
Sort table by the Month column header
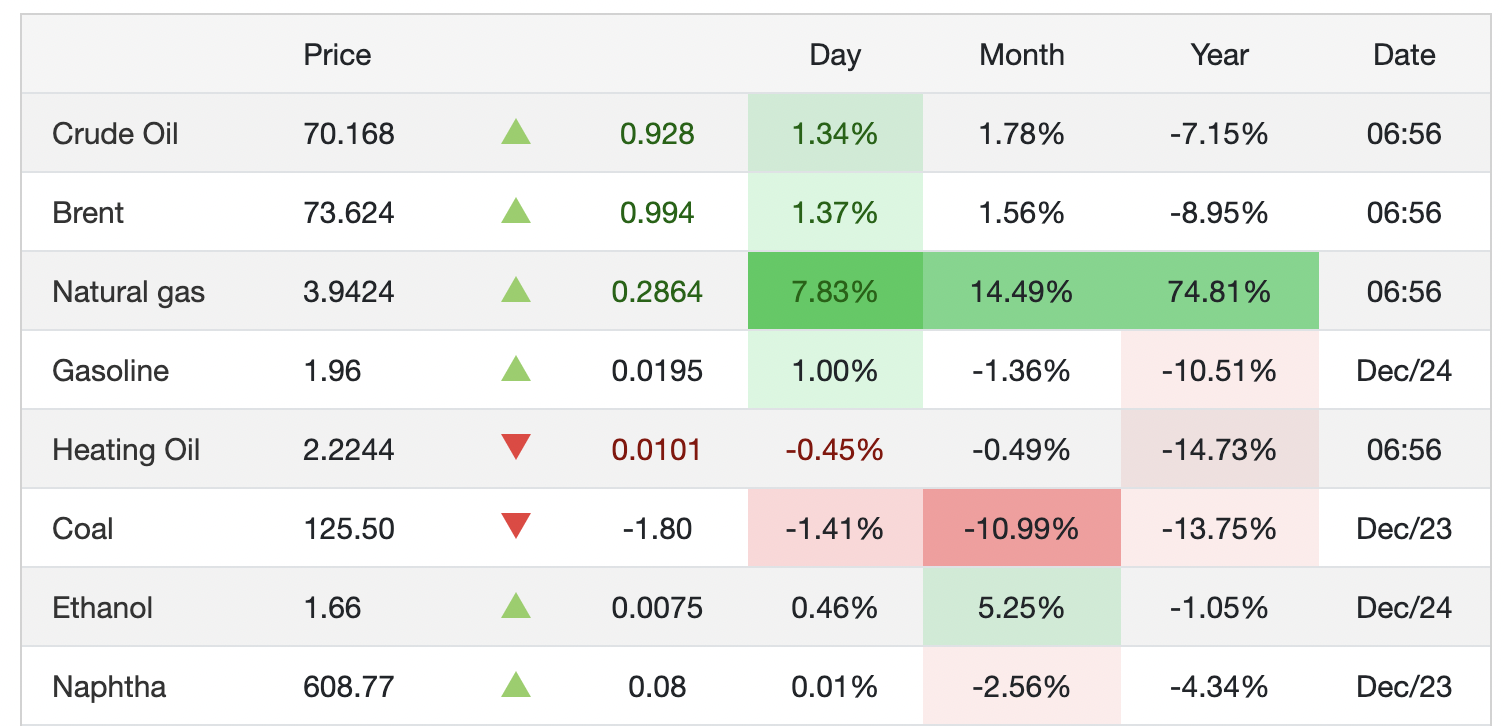click(x=1022, y=54)
